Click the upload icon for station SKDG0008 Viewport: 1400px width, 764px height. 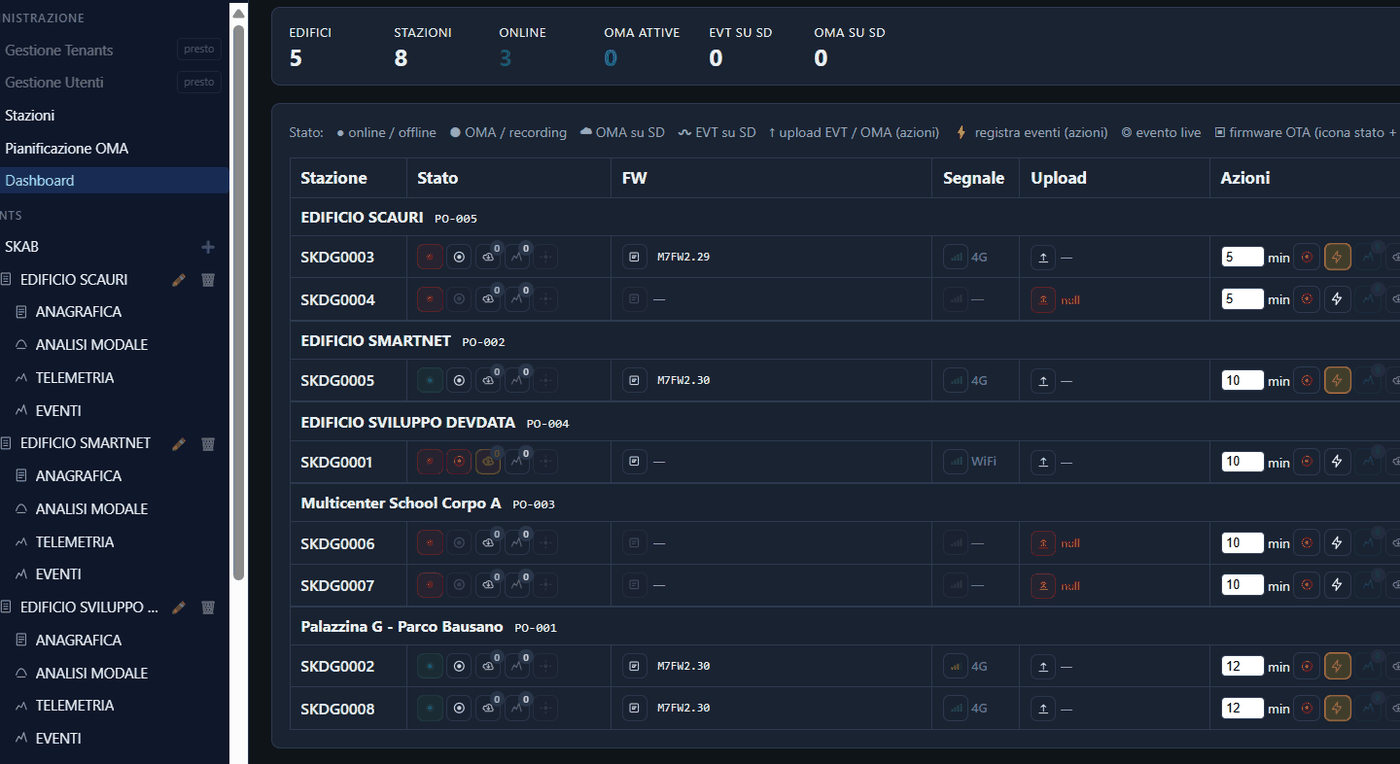[1043, 708]
